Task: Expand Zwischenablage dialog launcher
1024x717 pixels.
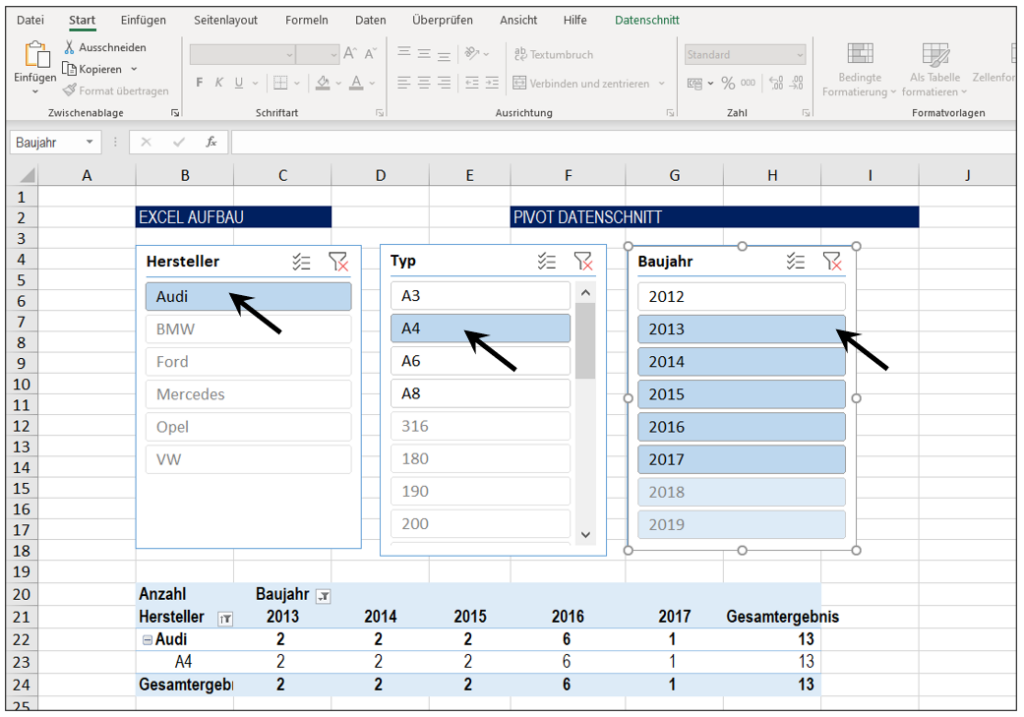Action: (x=174, y=112)
